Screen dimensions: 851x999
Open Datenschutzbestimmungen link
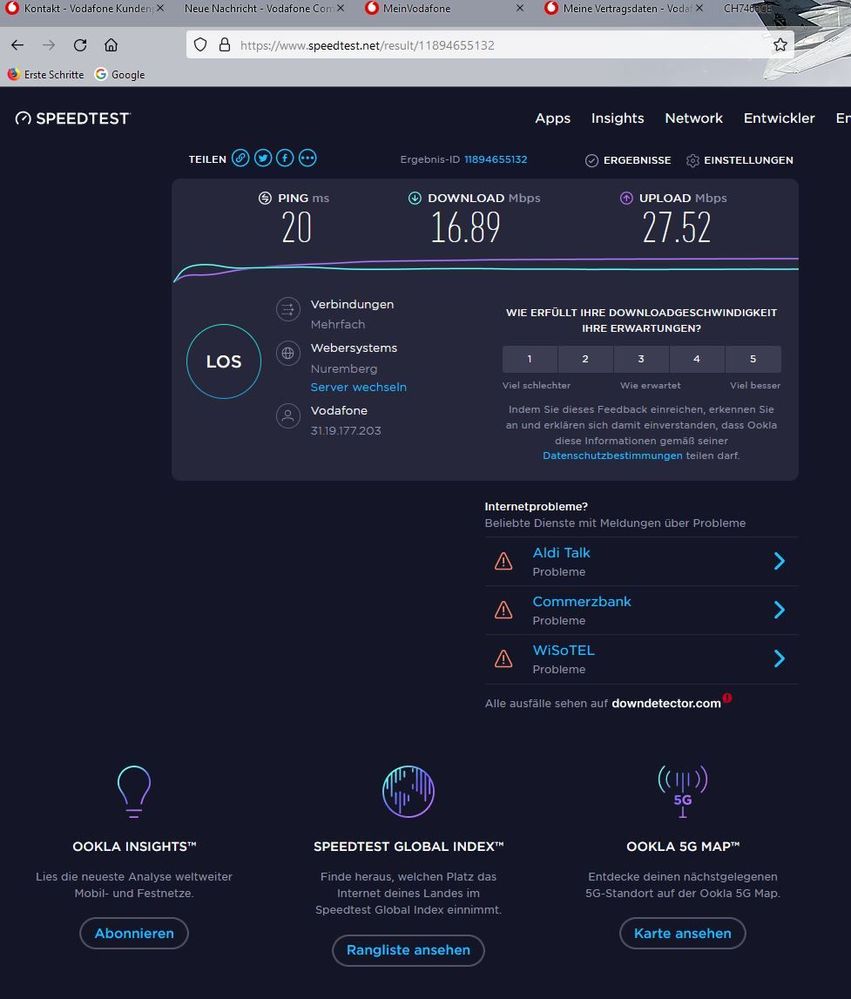click(x=612, y=456)
